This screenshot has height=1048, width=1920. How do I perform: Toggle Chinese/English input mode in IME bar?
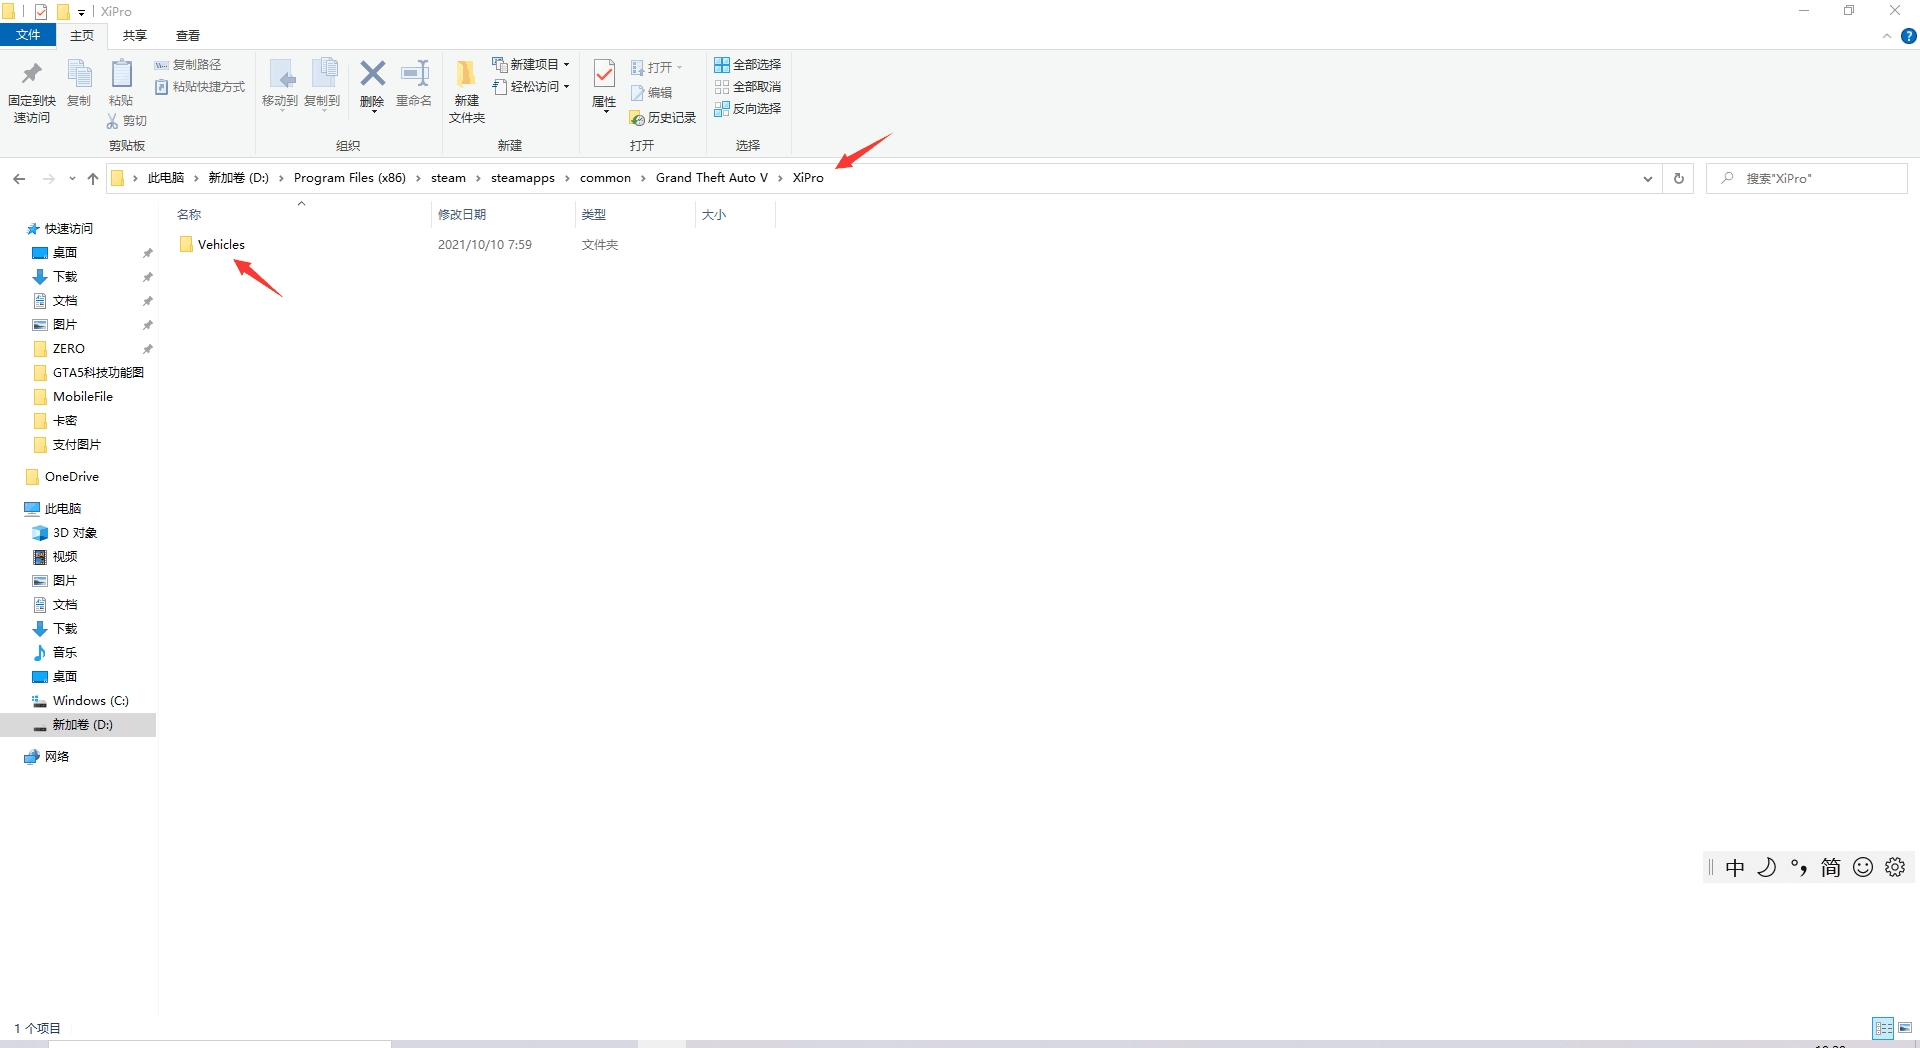coord(1735,868)
